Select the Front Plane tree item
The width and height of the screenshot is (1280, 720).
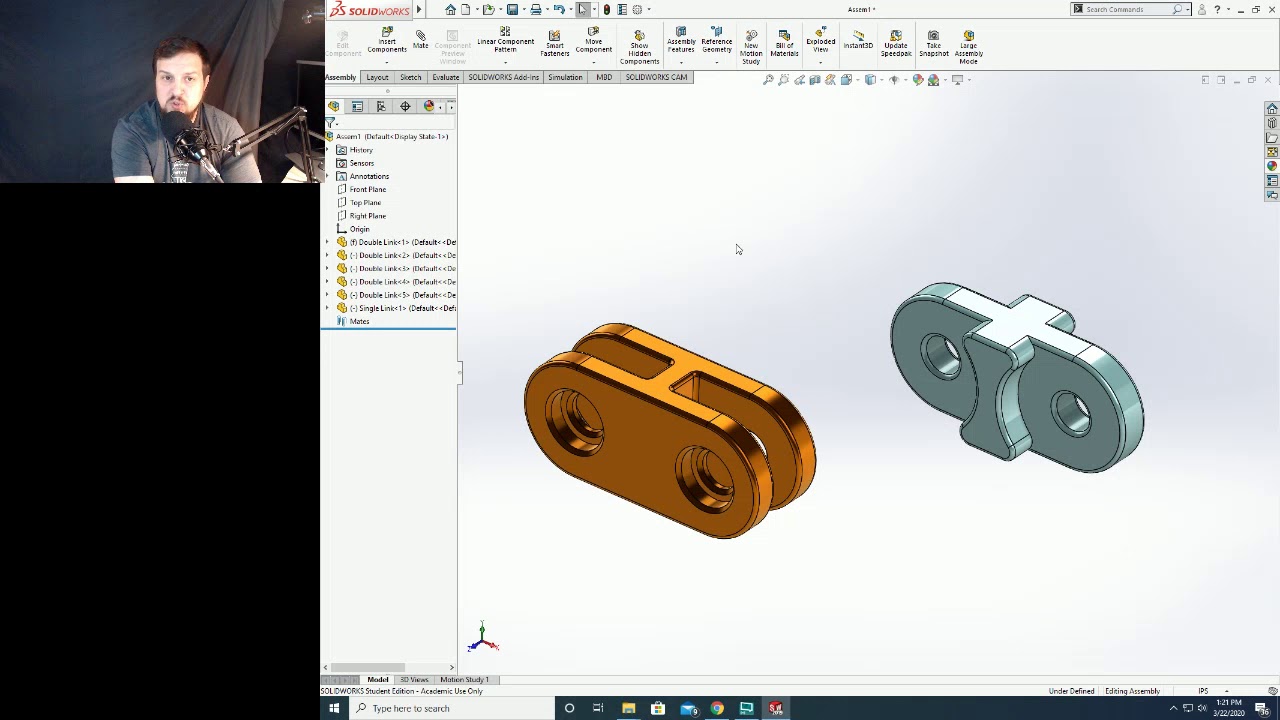pos(361,189)
